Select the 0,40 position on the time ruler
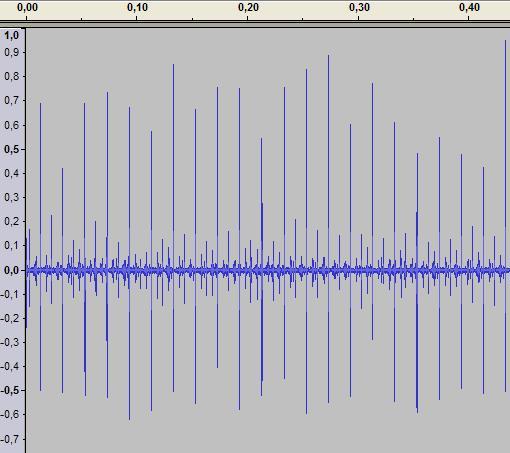Image resolution: width=510 pixels, height=453 pixels. pos(469,8)
